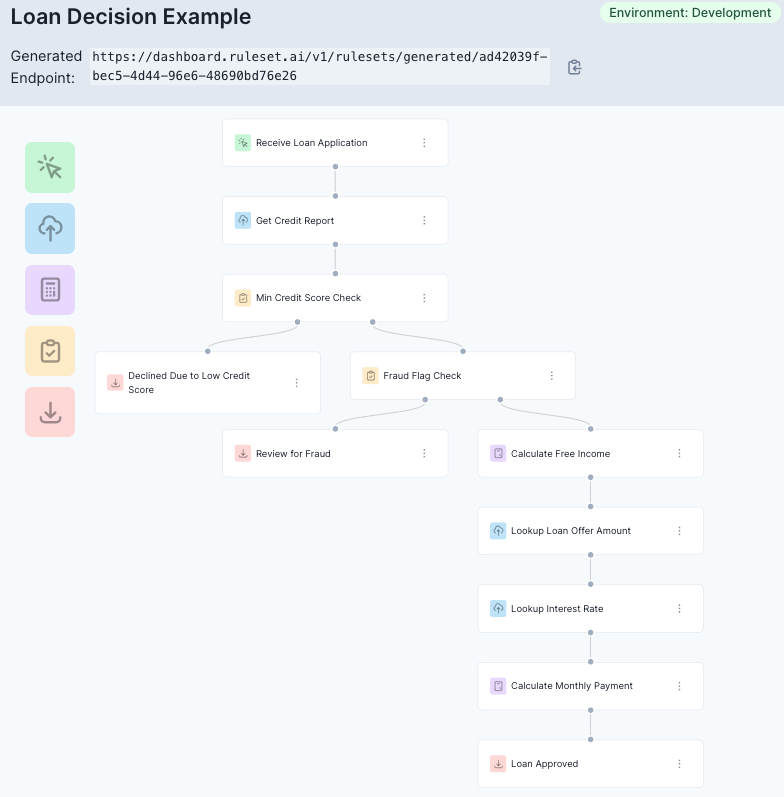784x797 pixels.
Task: Select the Lookup Interest Rate node
Action: (x=590, y=608)
